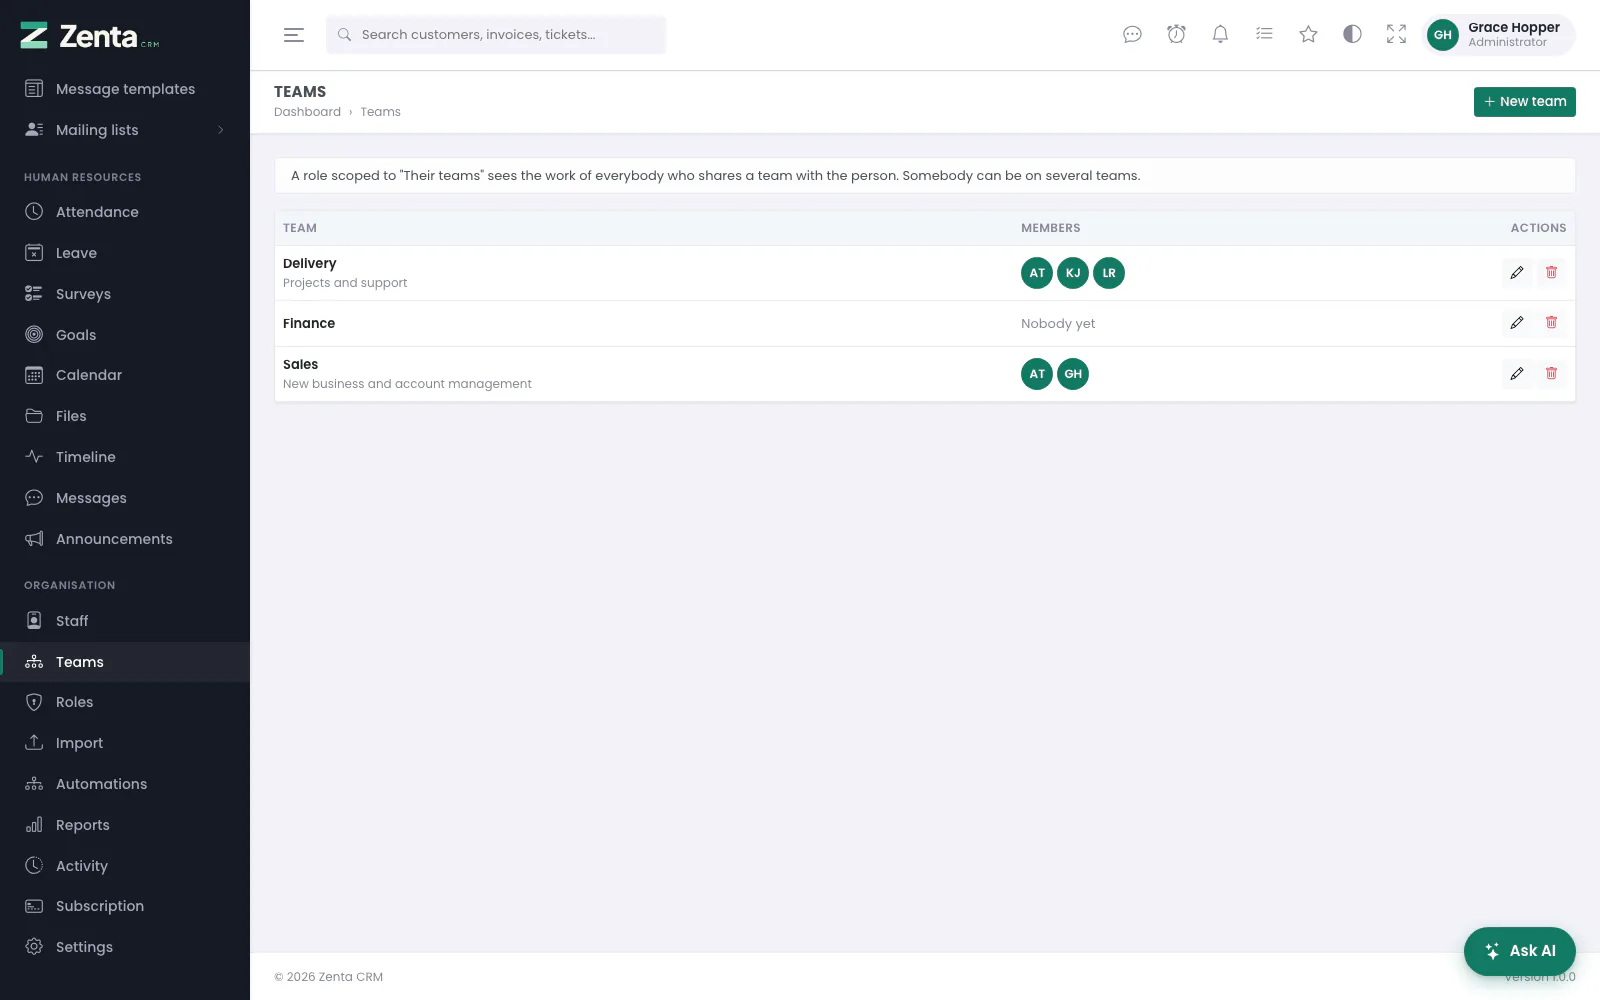
Task: Click the Zenta CRM logo
Action: [x=90, y=36]
